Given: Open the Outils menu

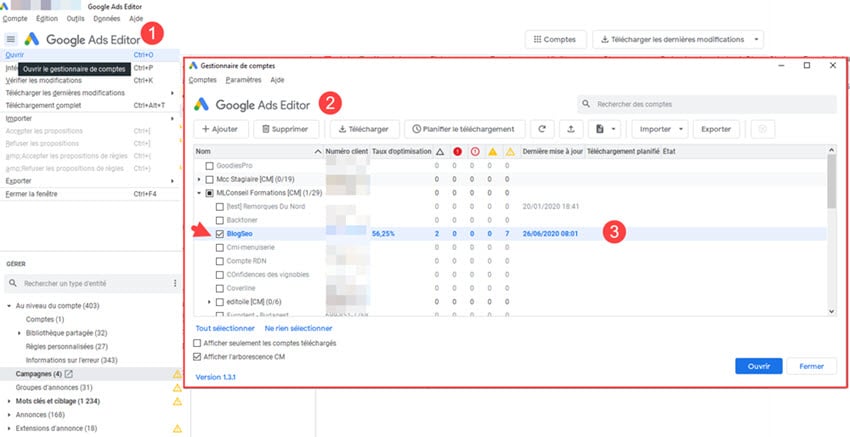Looking at the screenshot, I should point(75,18).
